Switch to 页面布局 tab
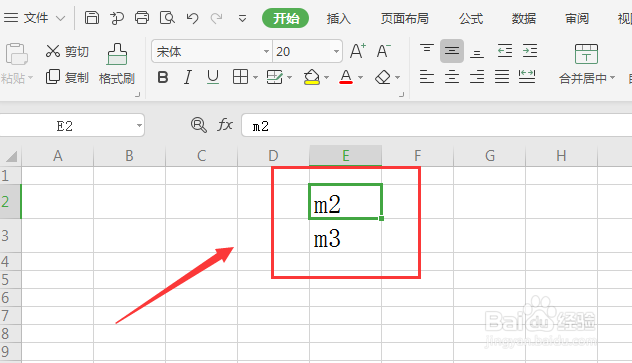 tap(405, 19)
